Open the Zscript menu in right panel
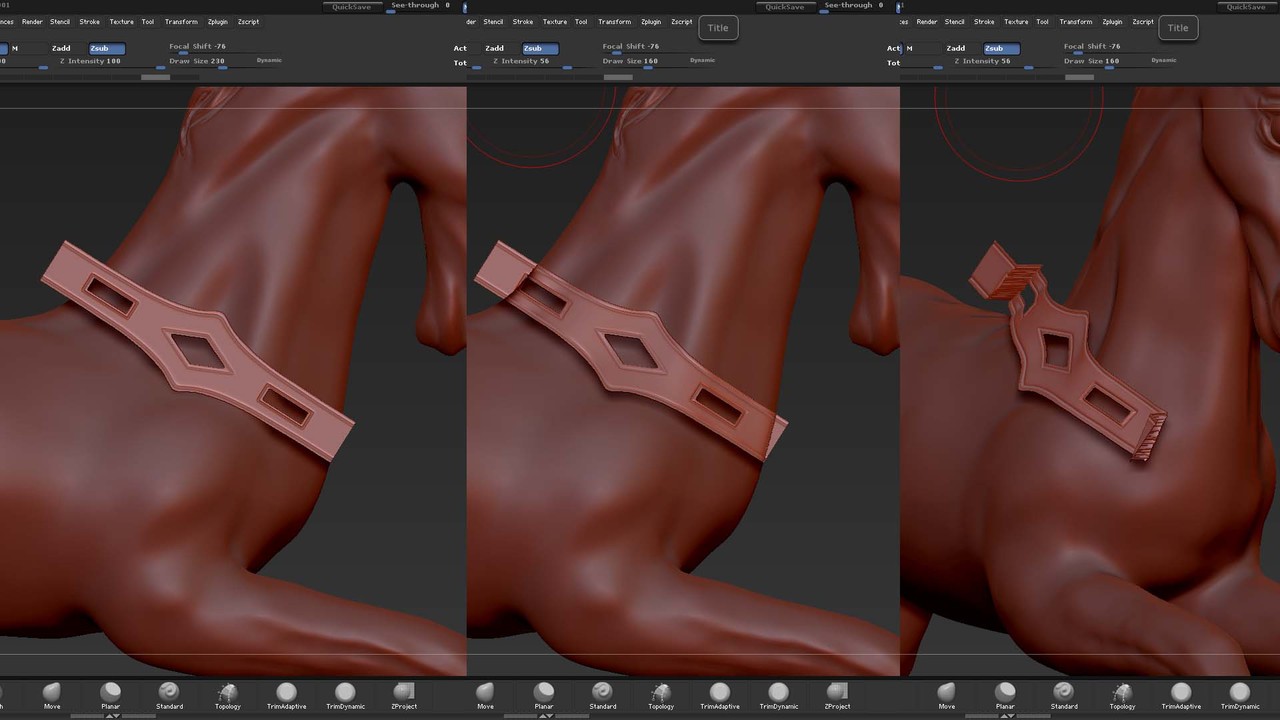1280x720 pixels. pyautogui.click(x=1144, y=21)
